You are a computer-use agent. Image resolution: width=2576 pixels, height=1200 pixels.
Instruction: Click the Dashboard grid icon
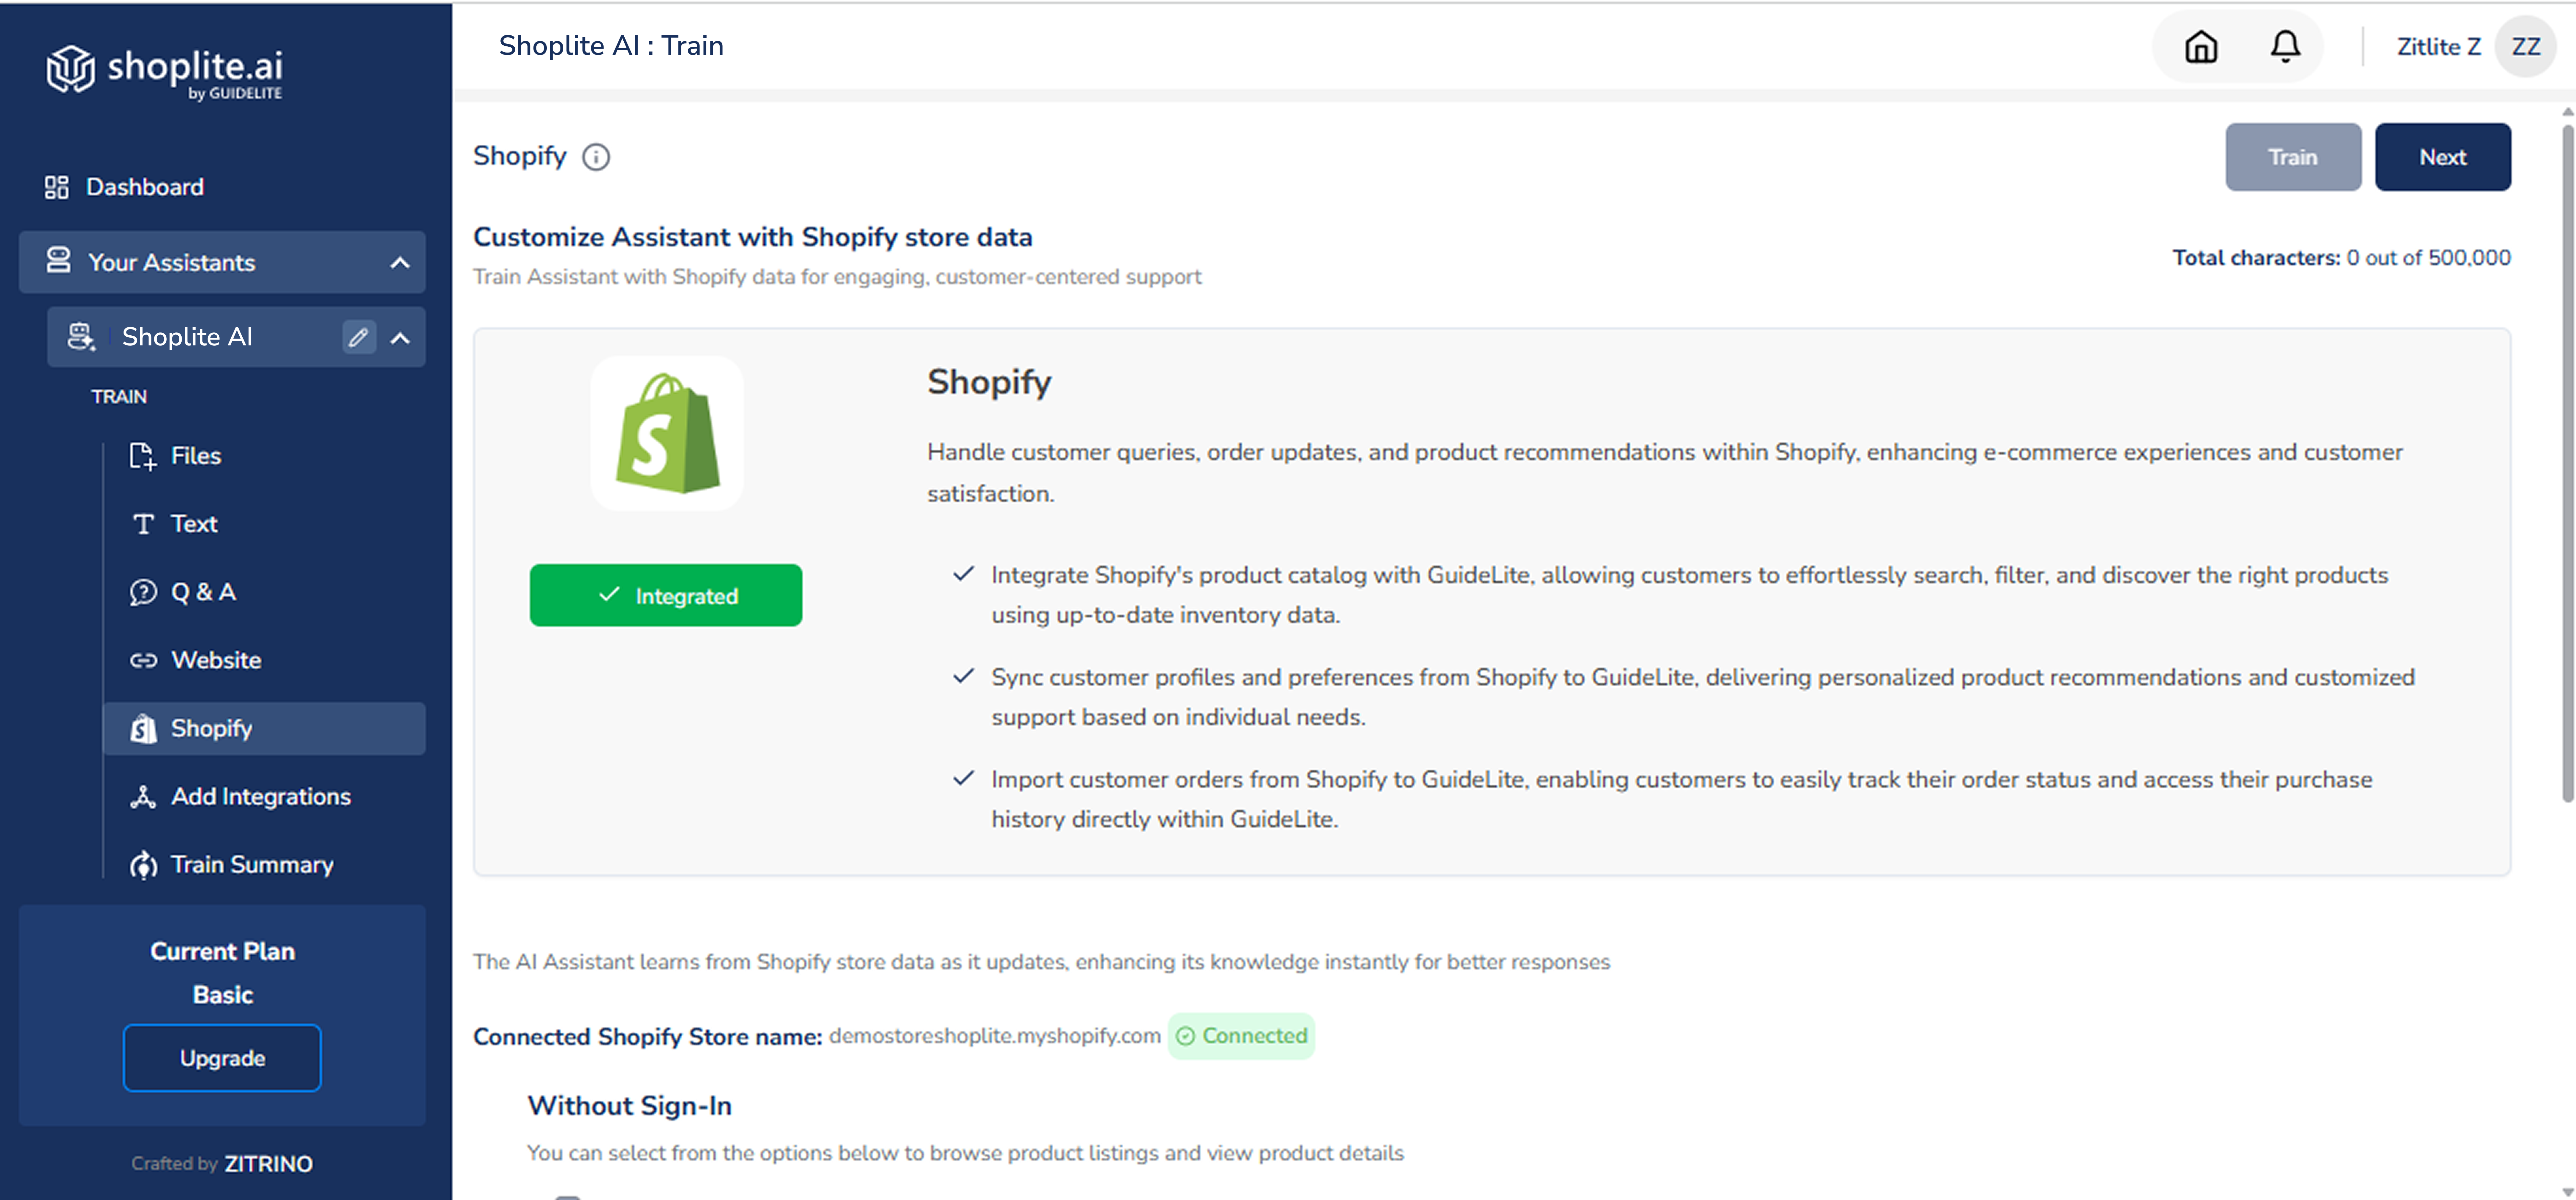[57, 187]
